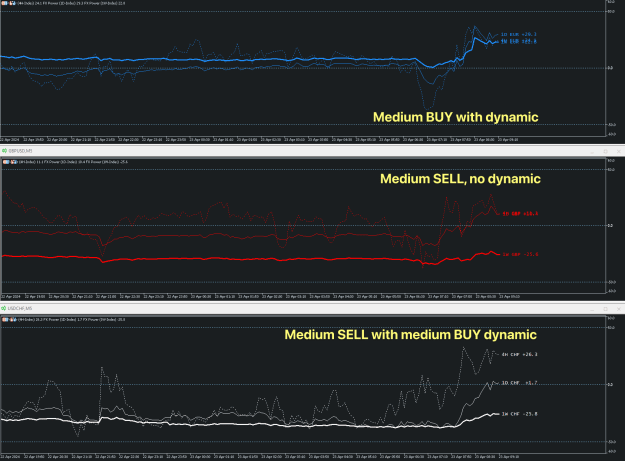Click the 0.0 scale value in GBPUSD chart
This screenshot has height=461, width=625.
point(610,226)
